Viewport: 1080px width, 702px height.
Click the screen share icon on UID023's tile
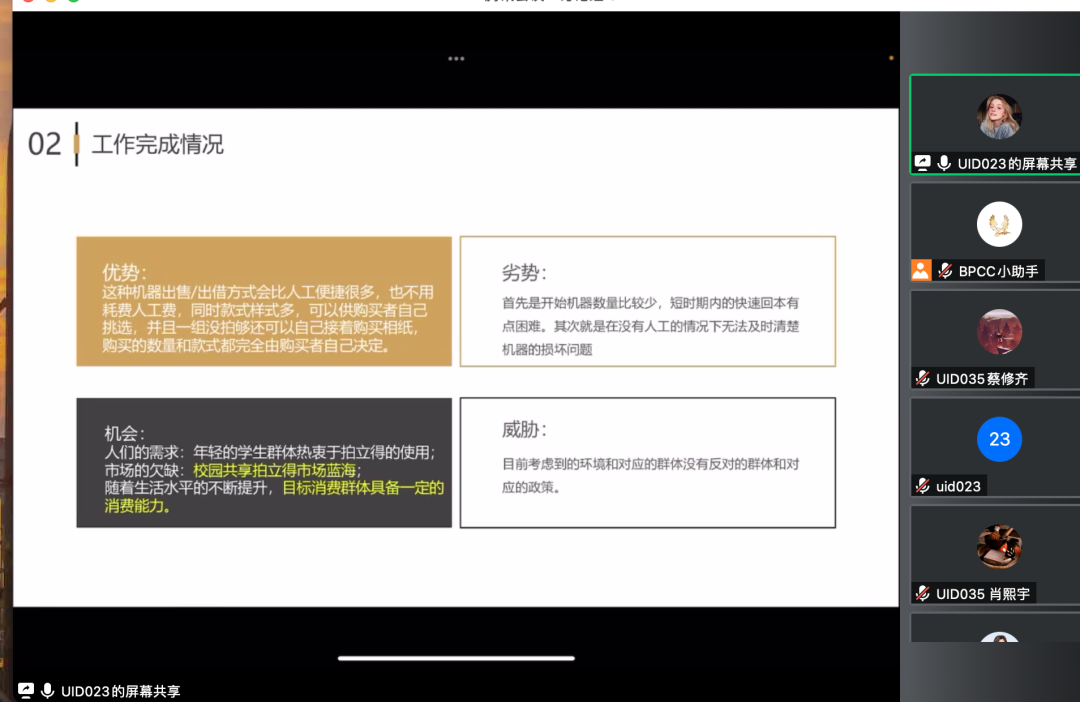click(922, 163)
